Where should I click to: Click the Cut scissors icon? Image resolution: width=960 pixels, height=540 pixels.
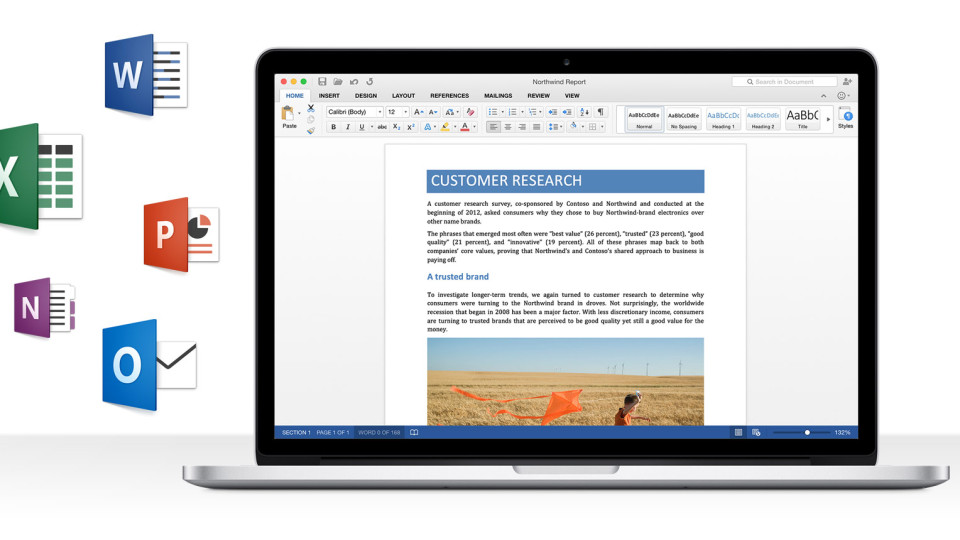[310, 108]
